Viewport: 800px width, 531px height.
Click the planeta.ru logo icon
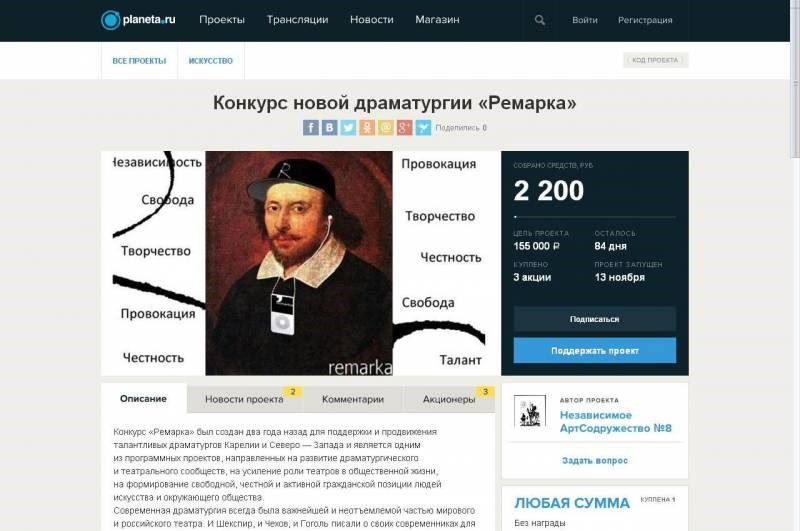[x=110, y=20]
